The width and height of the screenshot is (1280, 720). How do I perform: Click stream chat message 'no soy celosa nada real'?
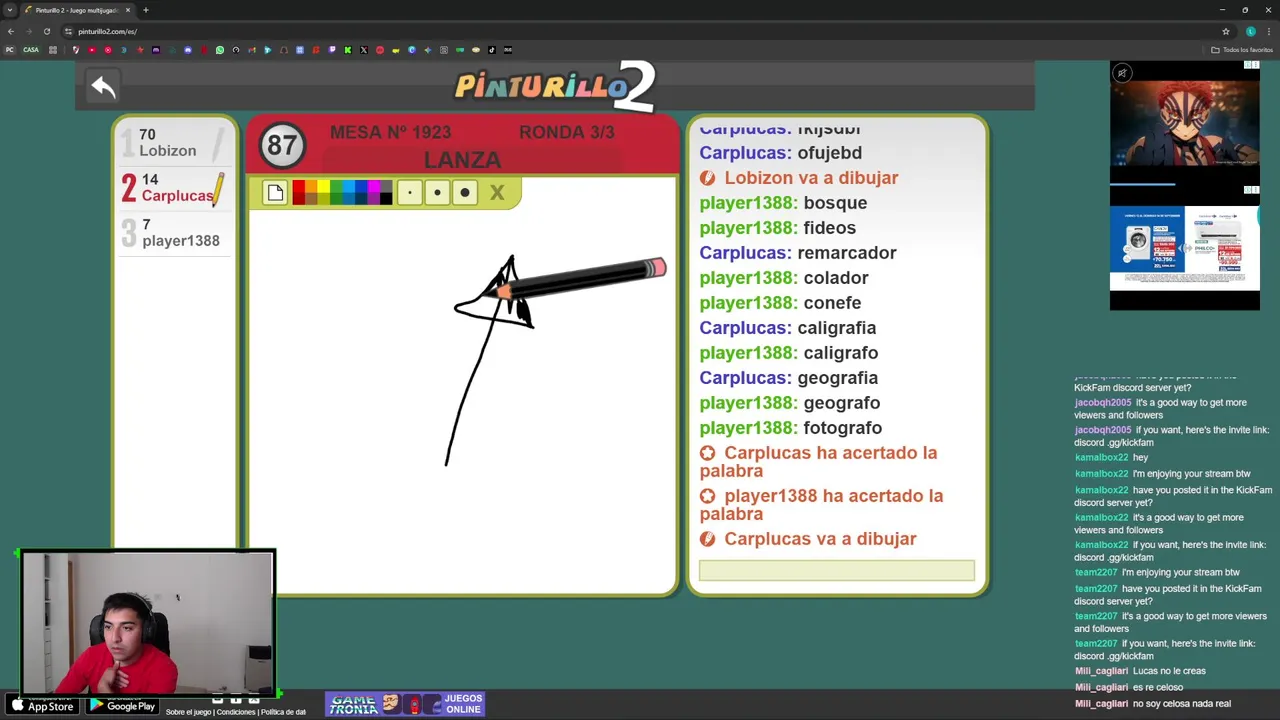pyautogui.click(x=1182, y=704)
